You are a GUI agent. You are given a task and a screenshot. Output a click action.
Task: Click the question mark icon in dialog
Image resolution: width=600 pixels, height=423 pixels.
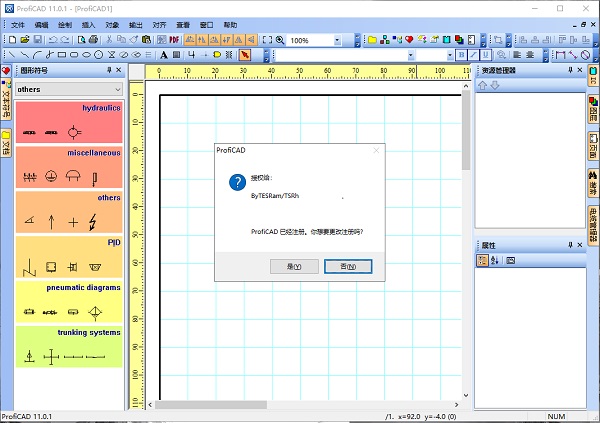click(237, 183)
